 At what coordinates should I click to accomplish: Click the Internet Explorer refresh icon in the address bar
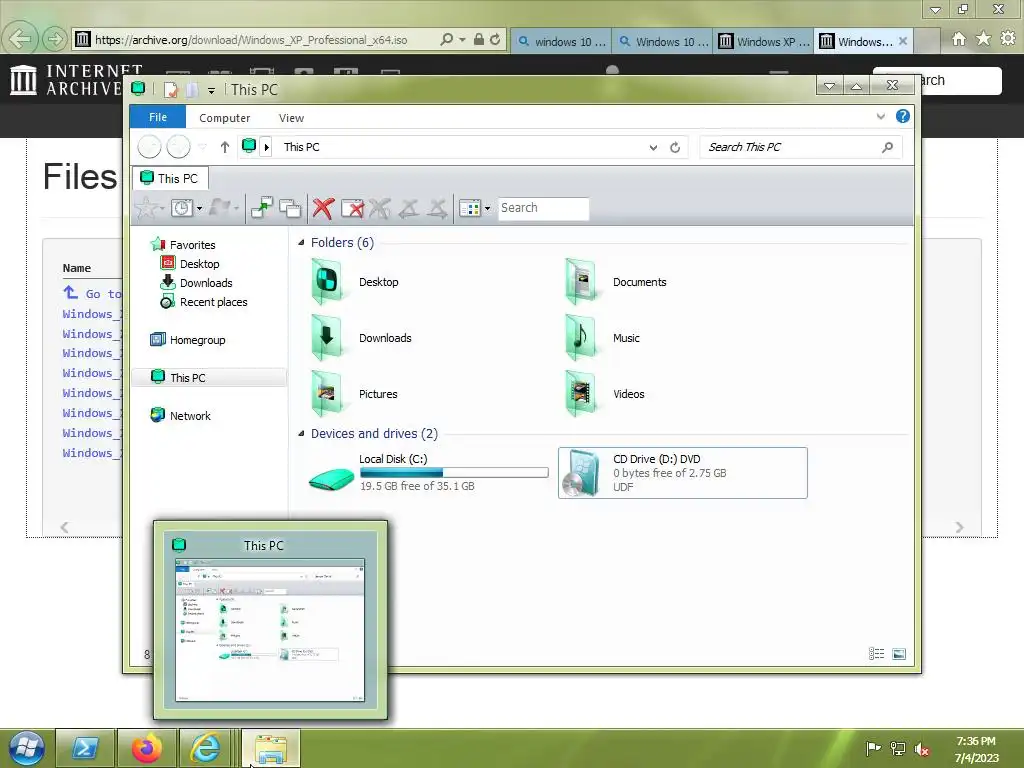[x=495, y=40]
